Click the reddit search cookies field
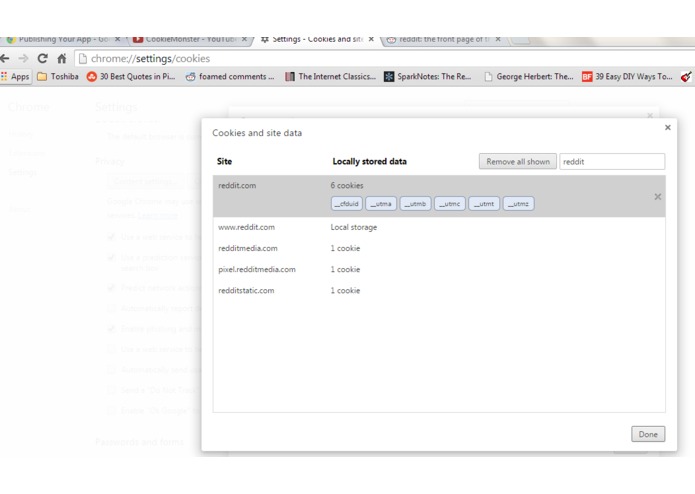This screenshot has width=695, height=494. point(612,162)
